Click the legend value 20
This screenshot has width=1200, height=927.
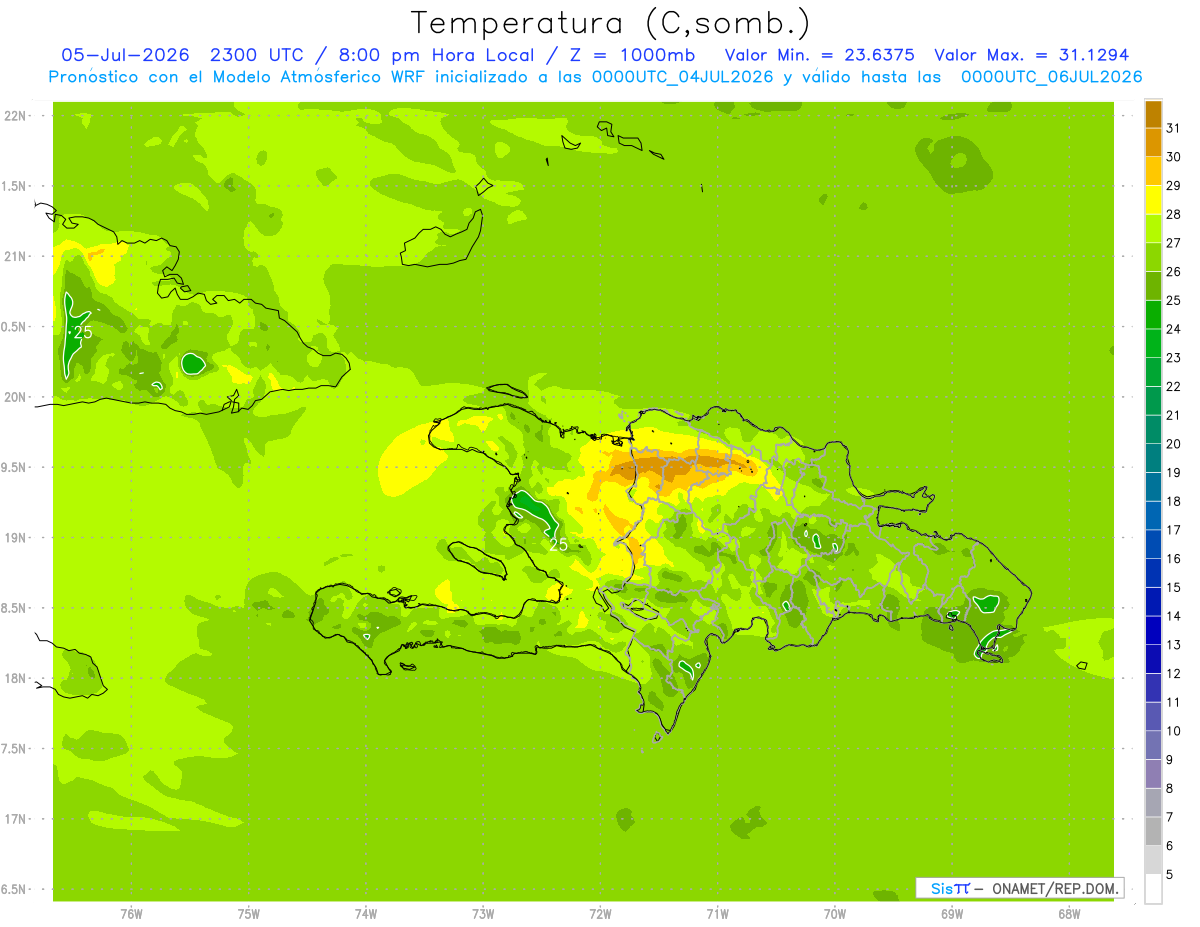point(1174,444)
